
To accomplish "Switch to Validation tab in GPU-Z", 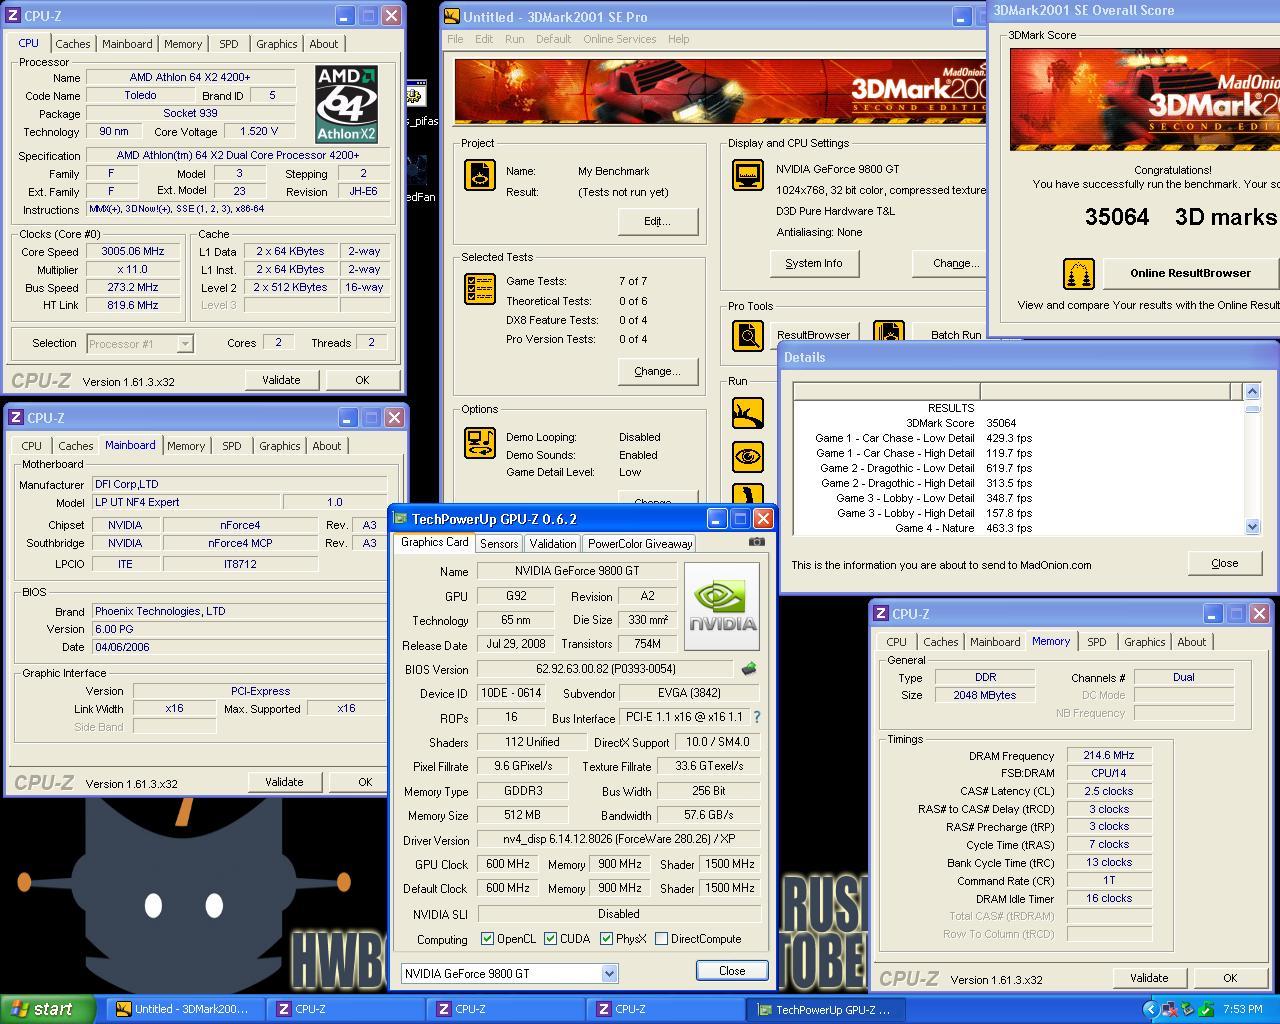I will (553, 543).
